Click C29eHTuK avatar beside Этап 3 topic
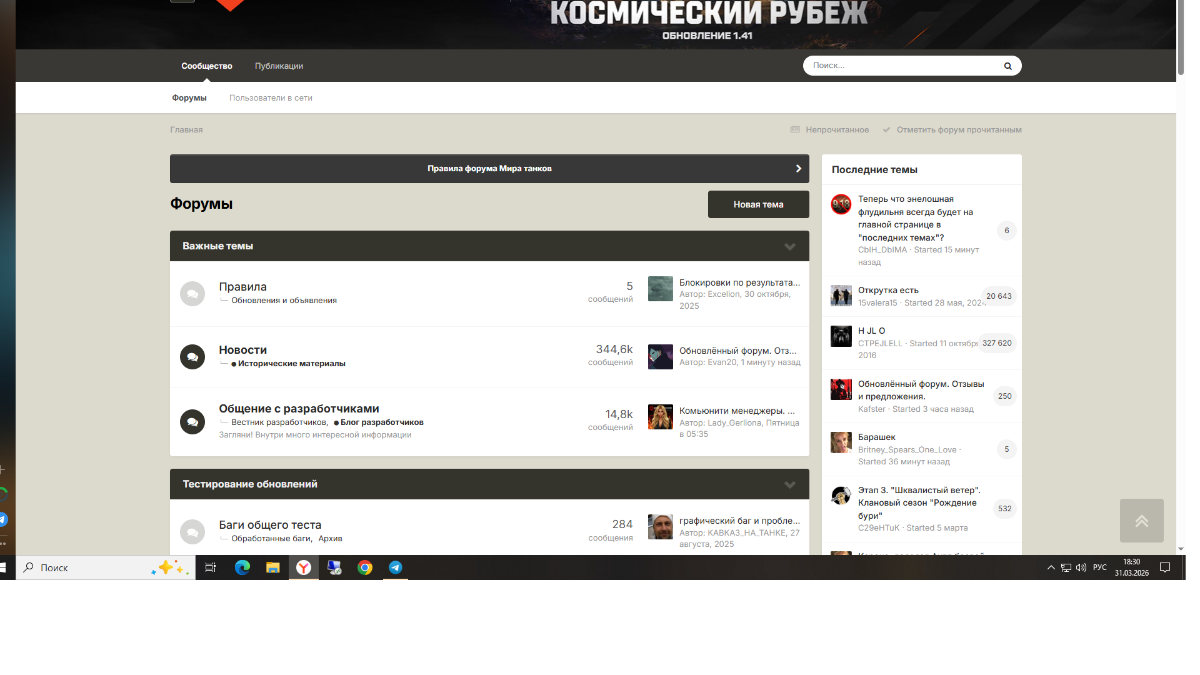 [841, 495]
